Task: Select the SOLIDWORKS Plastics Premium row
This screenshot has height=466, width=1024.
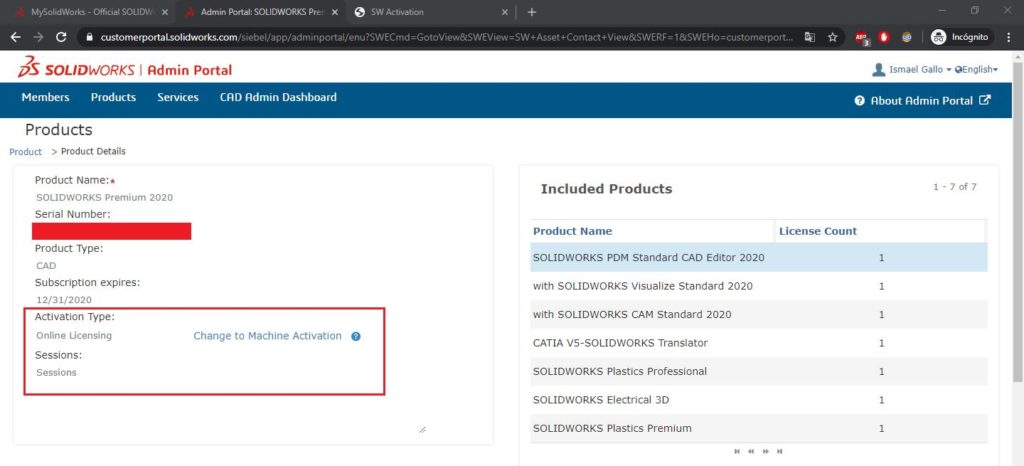Action: pyautogui.click(x=759, y=428)
